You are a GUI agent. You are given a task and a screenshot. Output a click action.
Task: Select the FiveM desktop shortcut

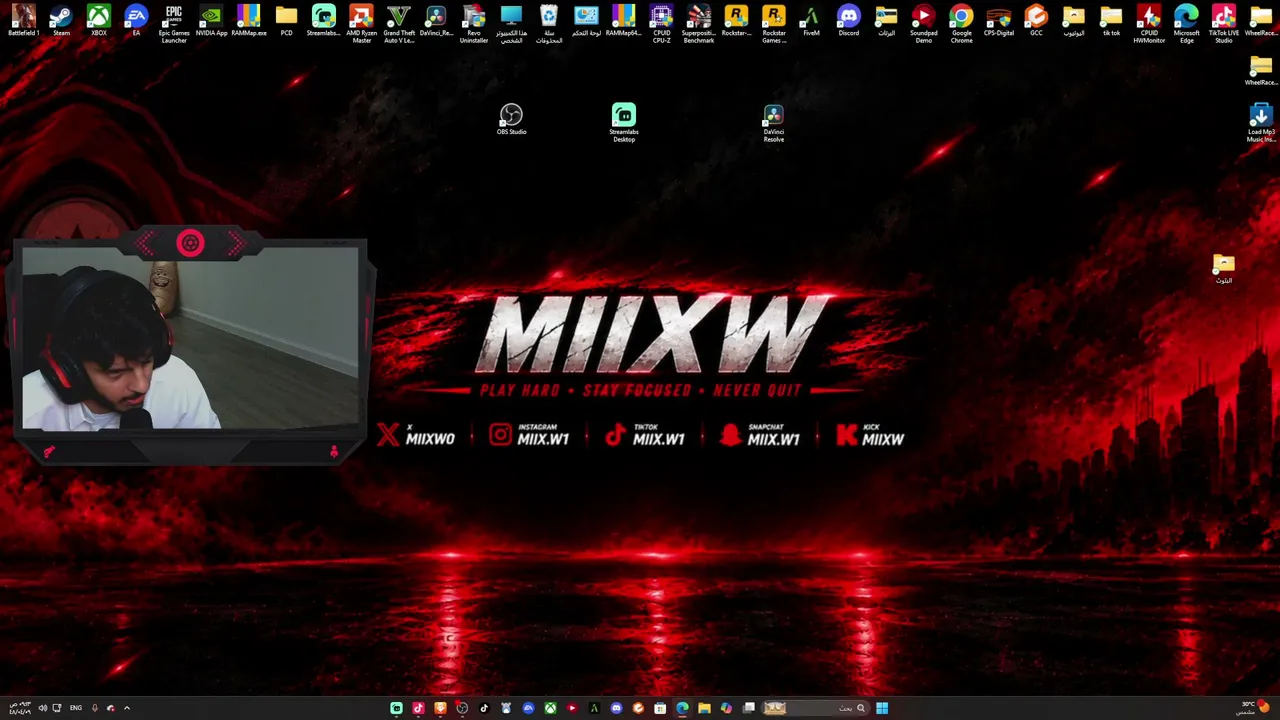pyautogui.click(x=811, y=21)
